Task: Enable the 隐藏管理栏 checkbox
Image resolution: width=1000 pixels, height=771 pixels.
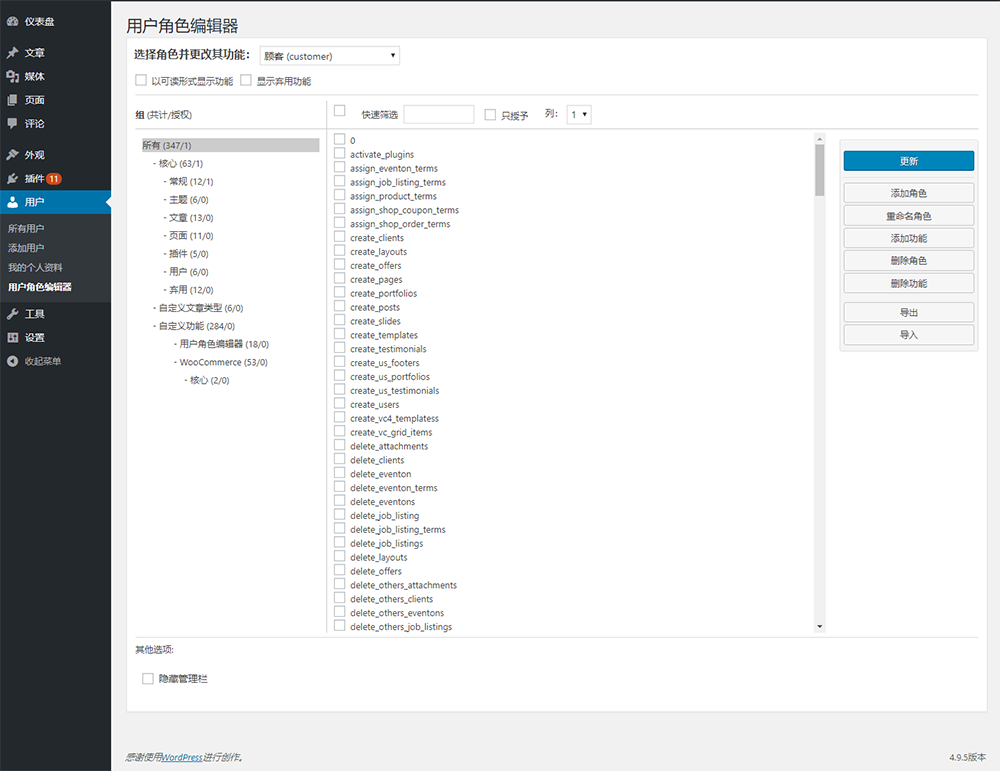Action: 148,679
